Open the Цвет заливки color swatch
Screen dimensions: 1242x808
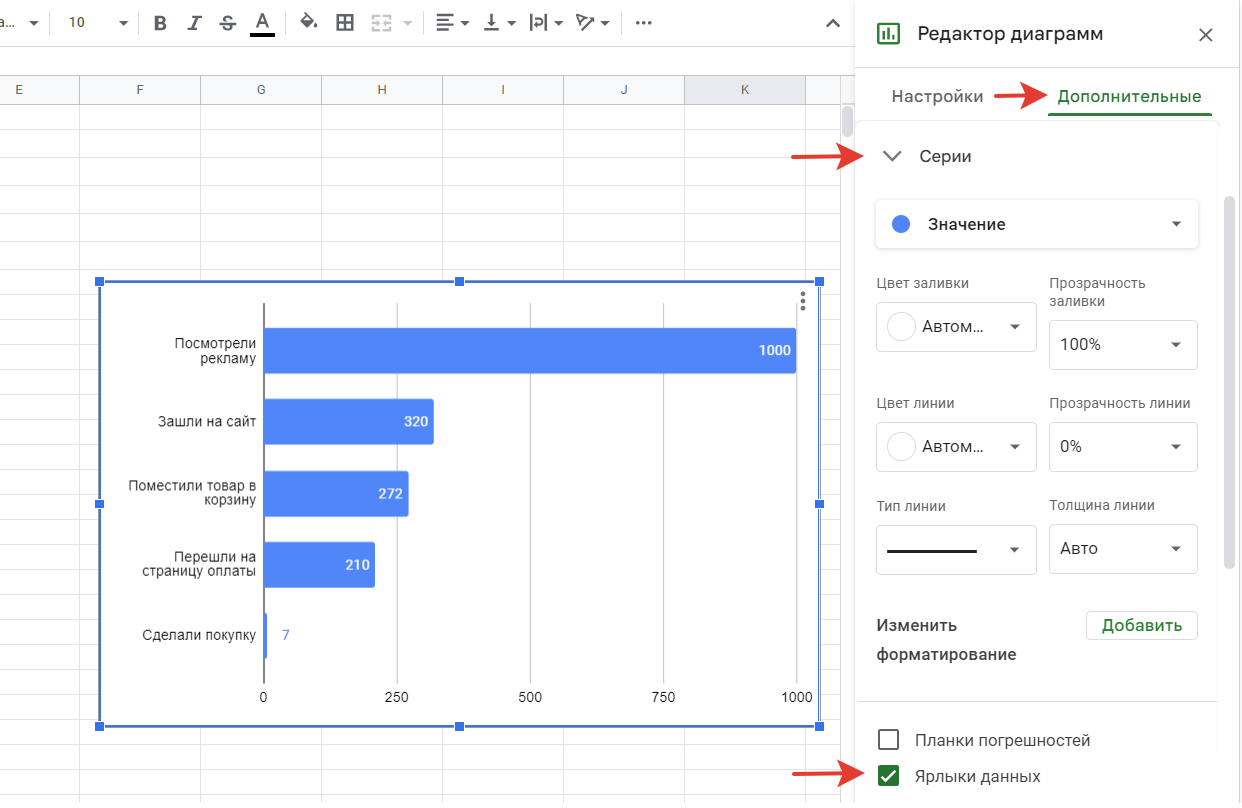click(955, 327)
